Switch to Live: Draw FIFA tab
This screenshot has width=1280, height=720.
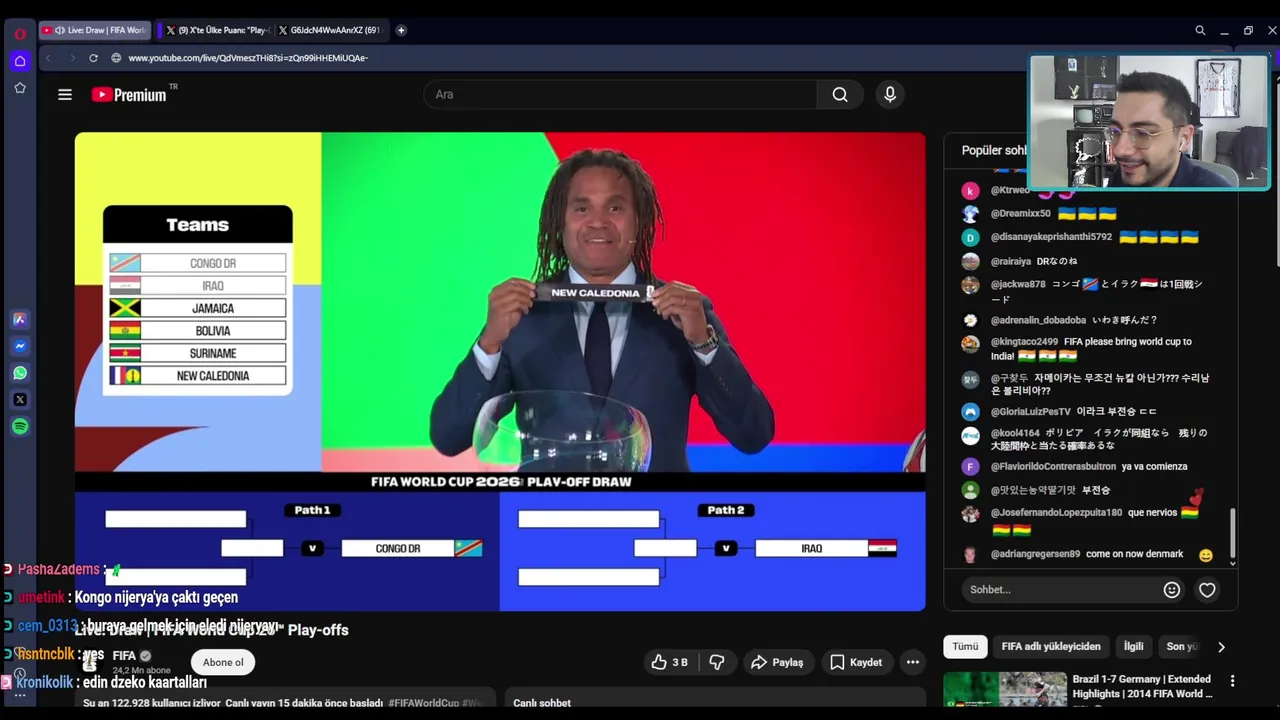pos(97,30)
